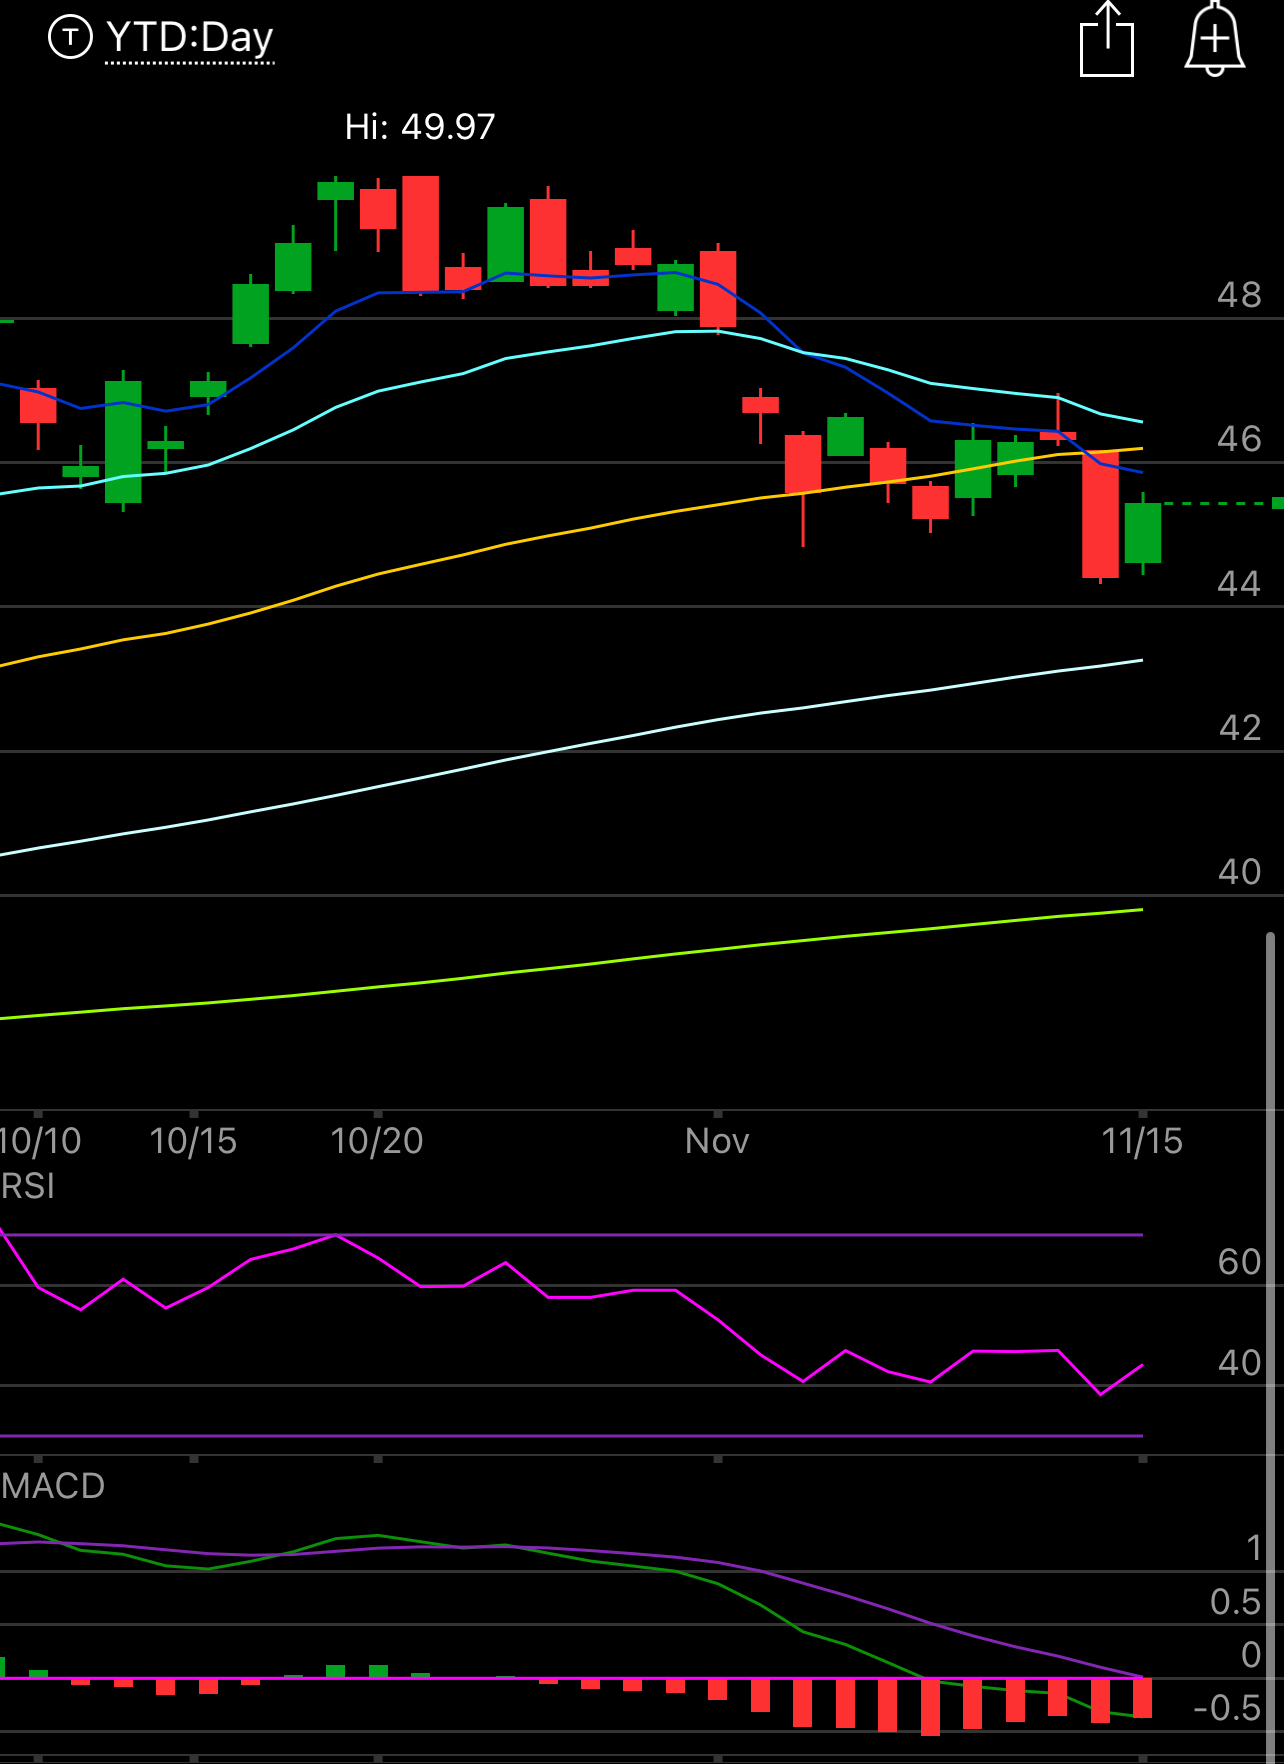The image size is (1284, 1764).
Task: Tap the tall red candle before 11/15
Action: pos(1100,514)
